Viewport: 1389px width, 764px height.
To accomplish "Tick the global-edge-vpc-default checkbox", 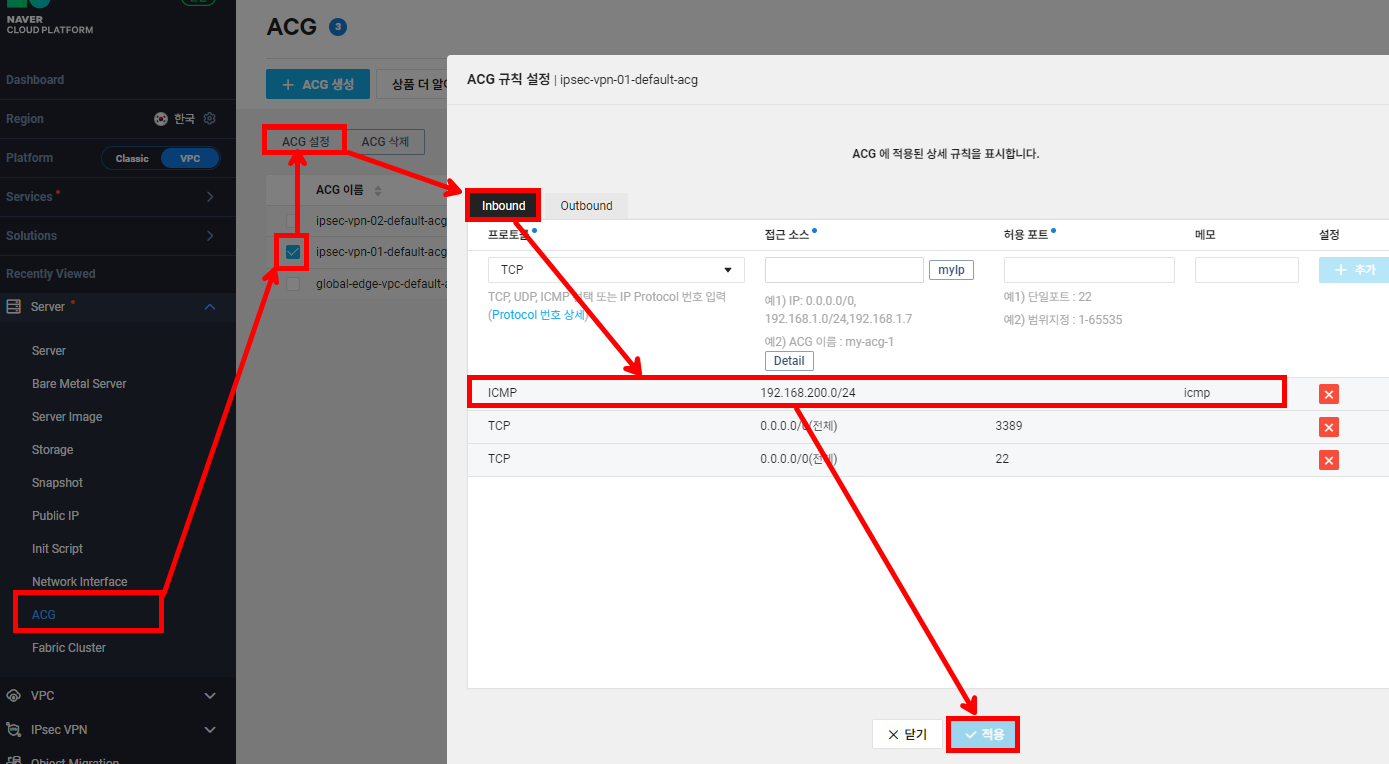I will [x=292, y=284].
